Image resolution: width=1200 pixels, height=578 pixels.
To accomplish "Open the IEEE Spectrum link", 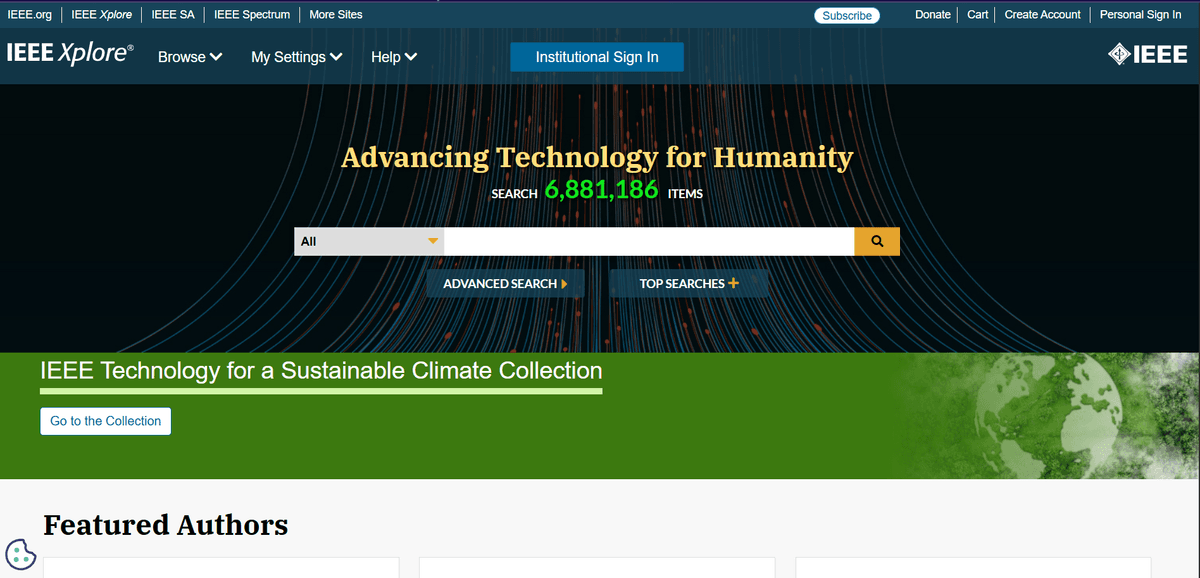I will pyautogui.click(x=252, y=15).
